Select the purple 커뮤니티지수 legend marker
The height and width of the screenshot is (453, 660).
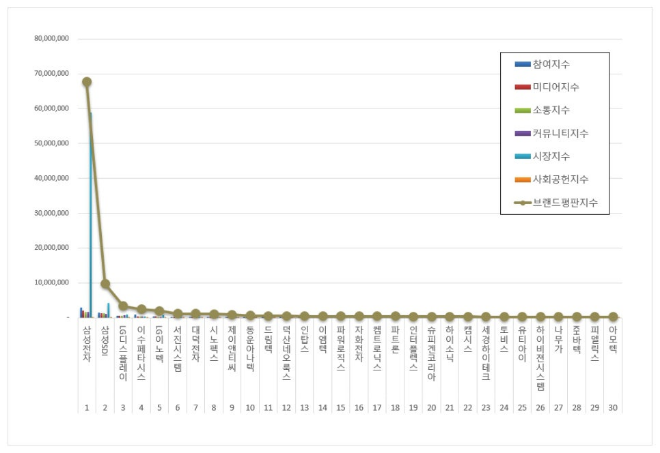pyautogui.click(x=522, y=133)
